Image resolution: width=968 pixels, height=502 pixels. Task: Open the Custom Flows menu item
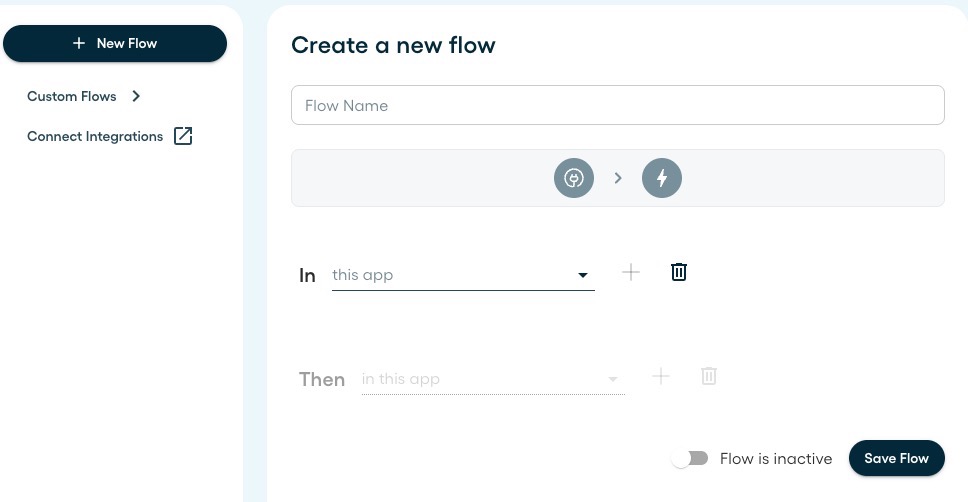pos(72,96)
